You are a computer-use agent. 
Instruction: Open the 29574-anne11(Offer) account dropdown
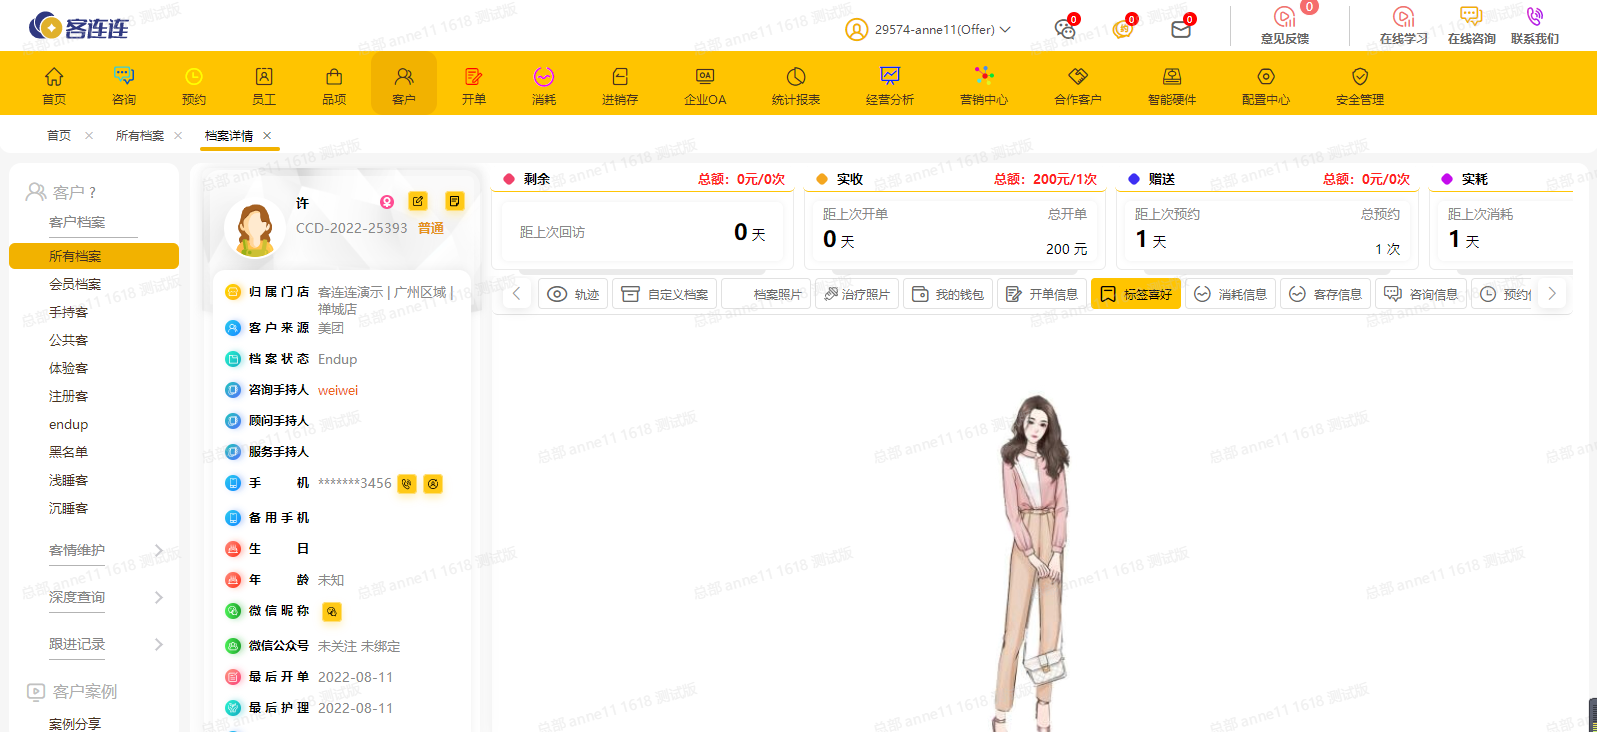pos(941,30)
